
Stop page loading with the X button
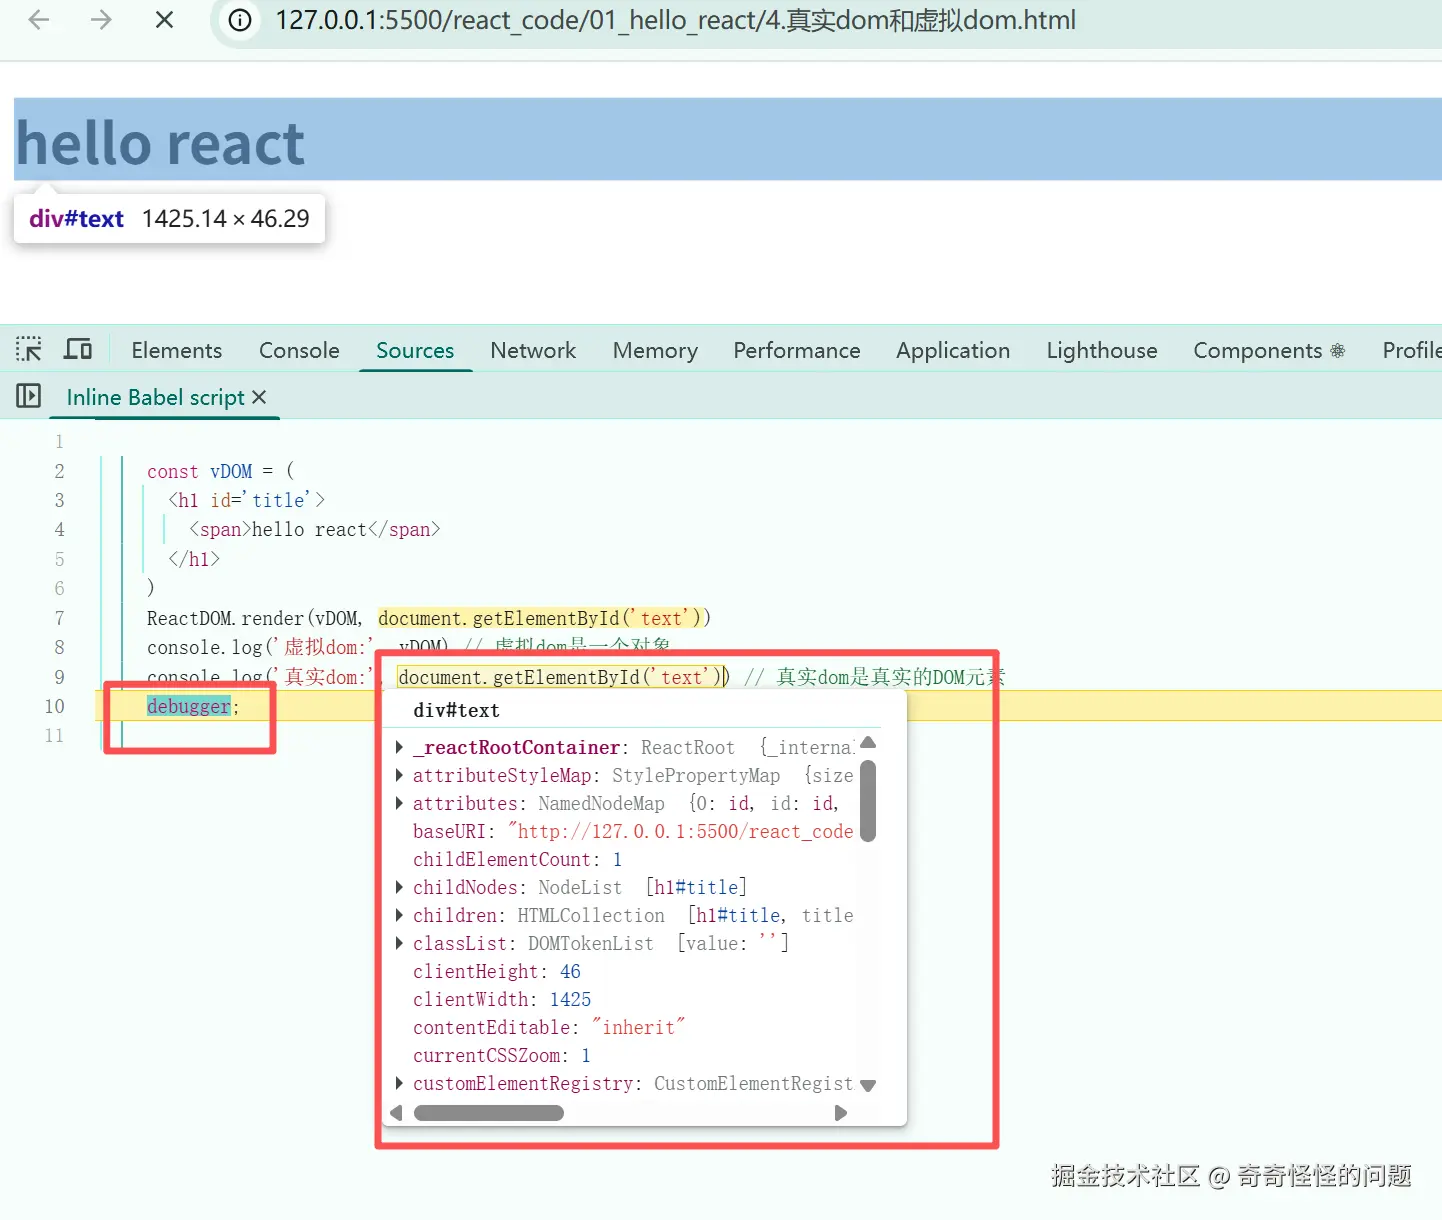coord(165,20)
